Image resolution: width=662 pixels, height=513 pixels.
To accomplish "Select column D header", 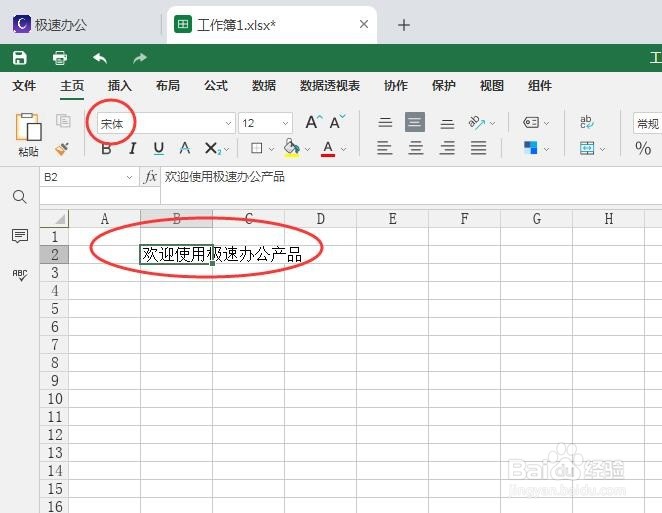I will point(320,219).
